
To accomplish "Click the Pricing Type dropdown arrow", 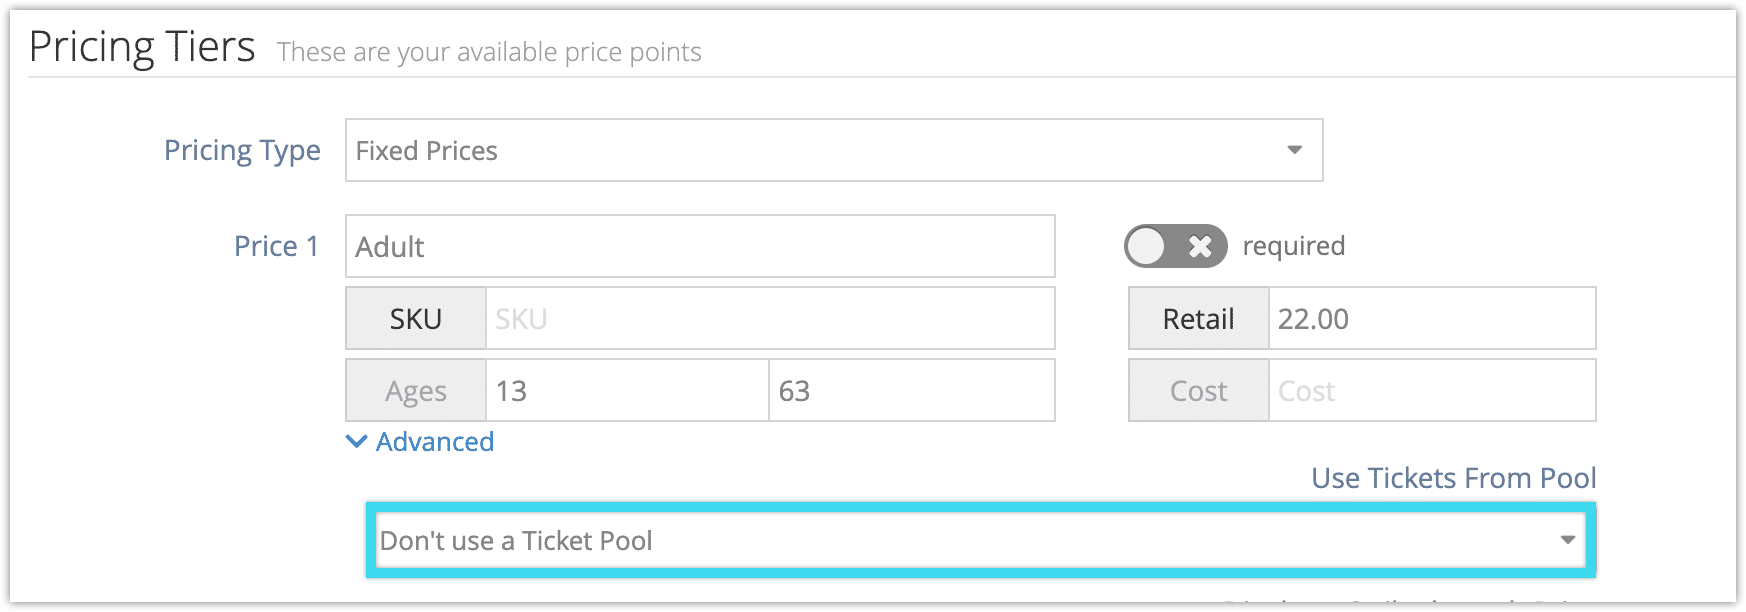I will (x=1294, y=150).
